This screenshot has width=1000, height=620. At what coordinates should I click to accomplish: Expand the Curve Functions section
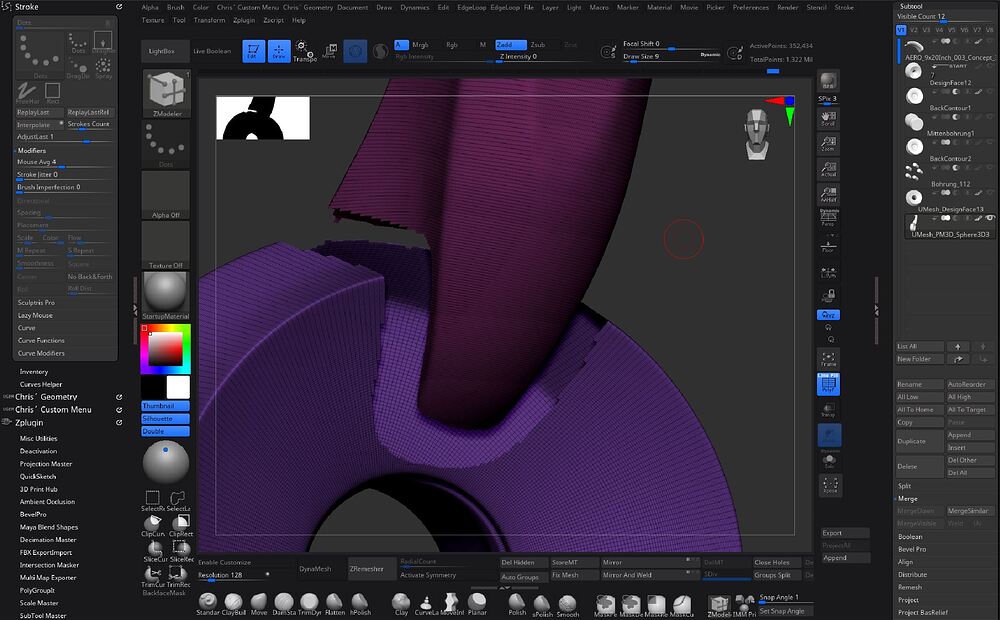(x=41, y=341)
